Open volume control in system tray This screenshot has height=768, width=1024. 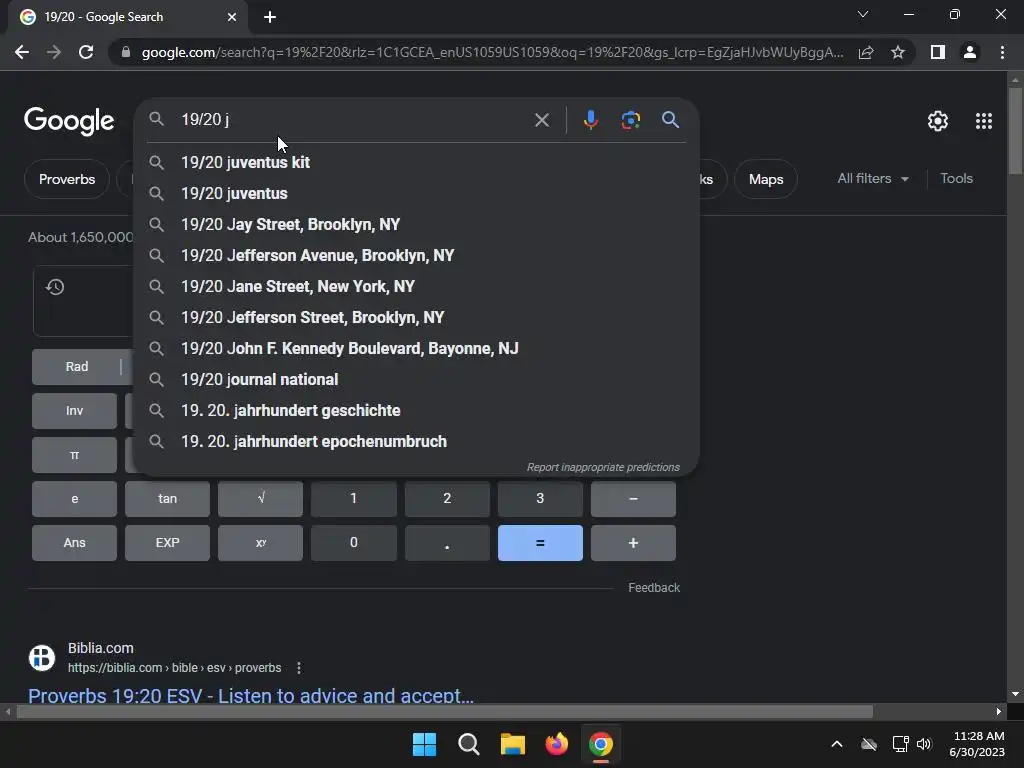pos(924,744)
